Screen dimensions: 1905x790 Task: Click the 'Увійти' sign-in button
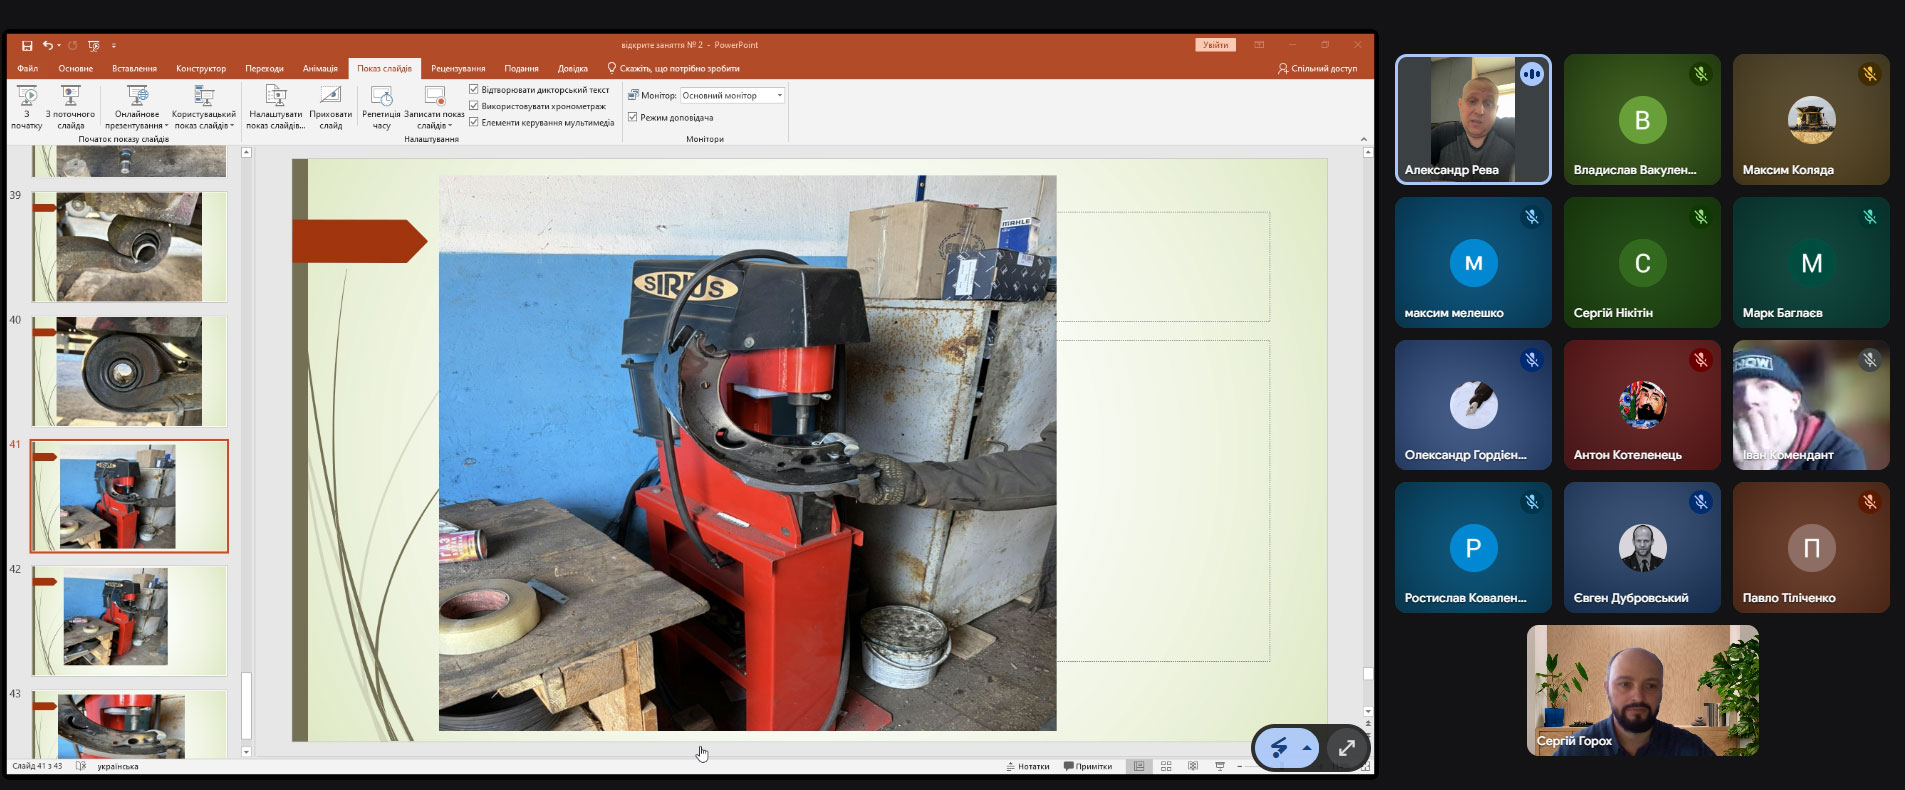pyautogui.click(x=1215, y=45)
